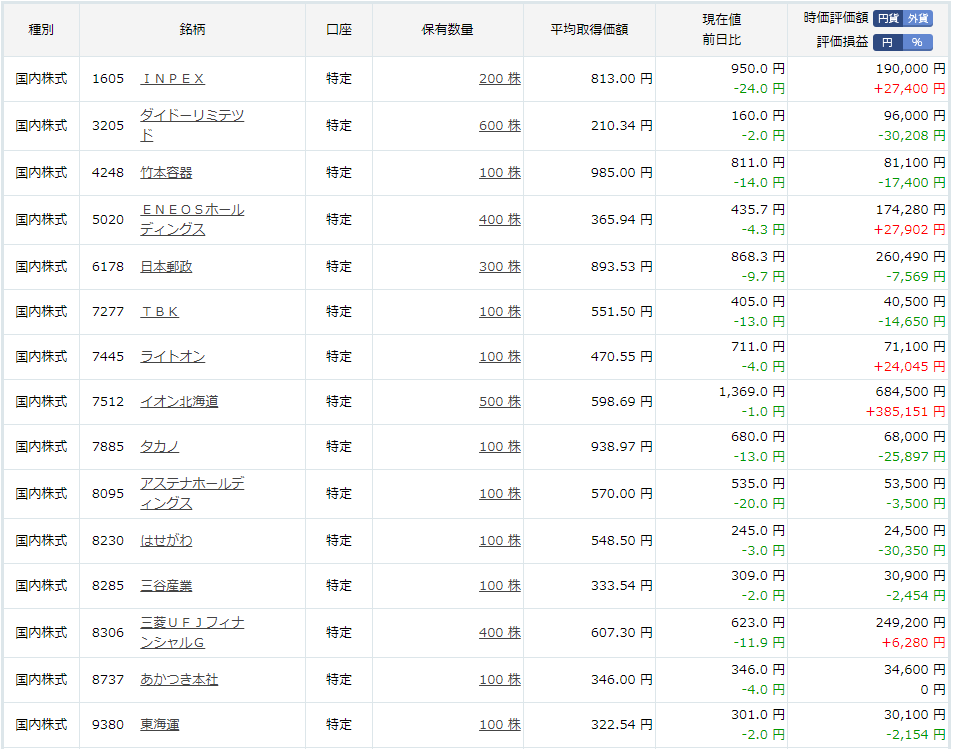
Task: Click the 500 株 quantity for イオン北海道
Action: [500, 402]
